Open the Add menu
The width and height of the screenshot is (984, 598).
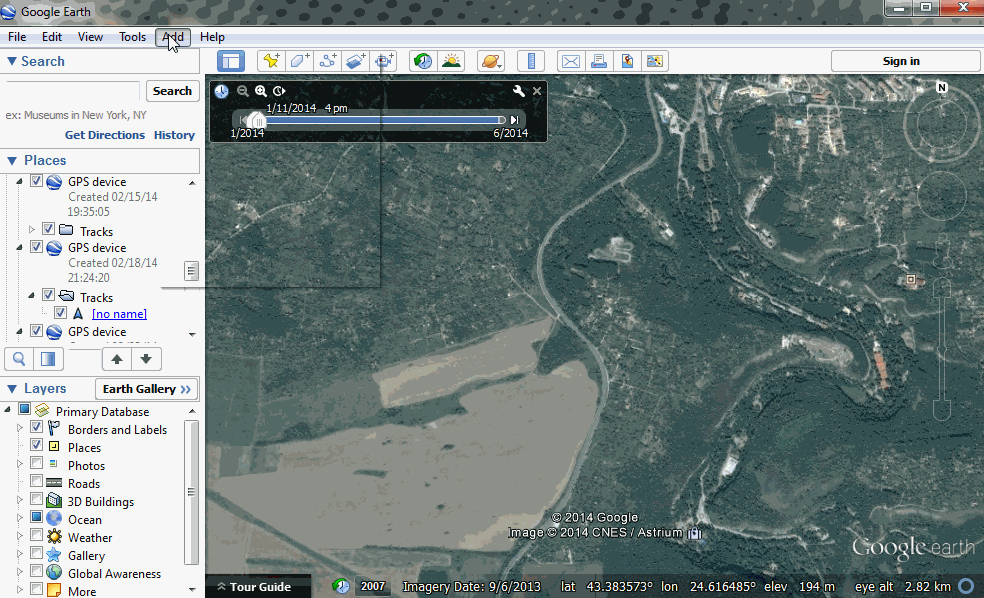pos(173,37)
